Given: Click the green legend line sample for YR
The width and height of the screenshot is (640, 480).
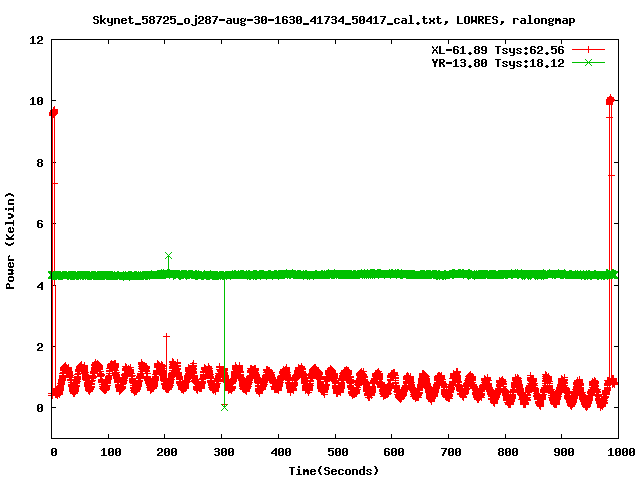Looking at the screenshot, I should (x=588, y=63).
